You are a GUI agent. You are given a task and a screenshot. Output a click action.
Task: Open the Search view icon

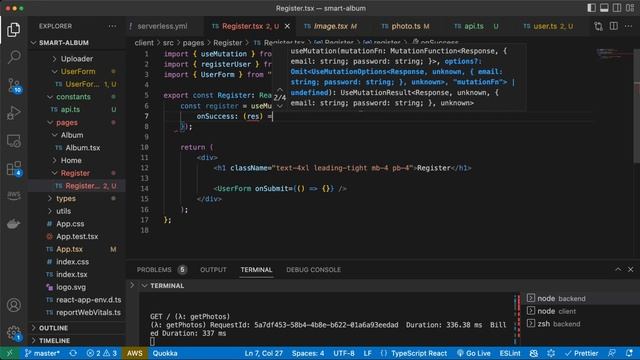click(13, 57)
